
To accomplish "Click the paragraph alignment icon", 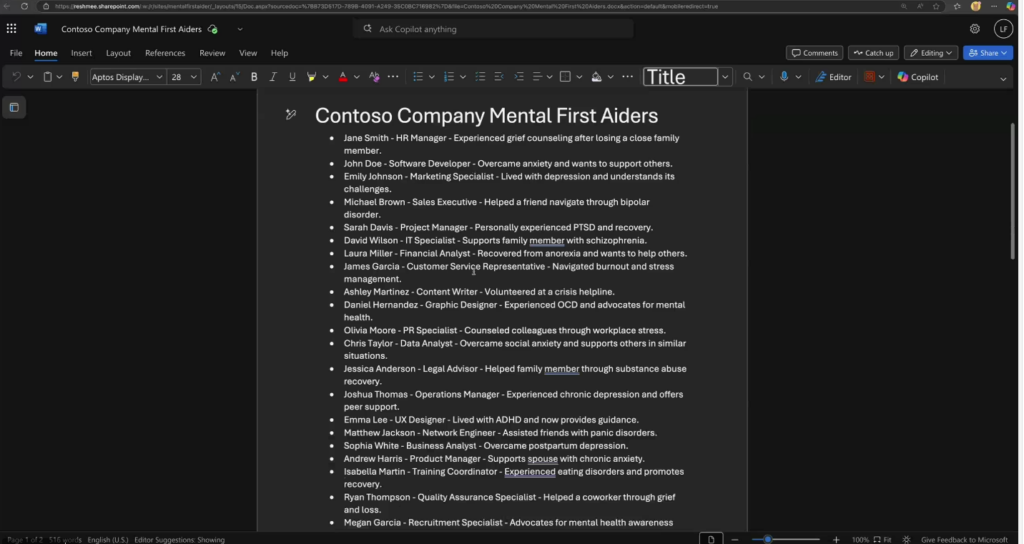I will point(537,77).
